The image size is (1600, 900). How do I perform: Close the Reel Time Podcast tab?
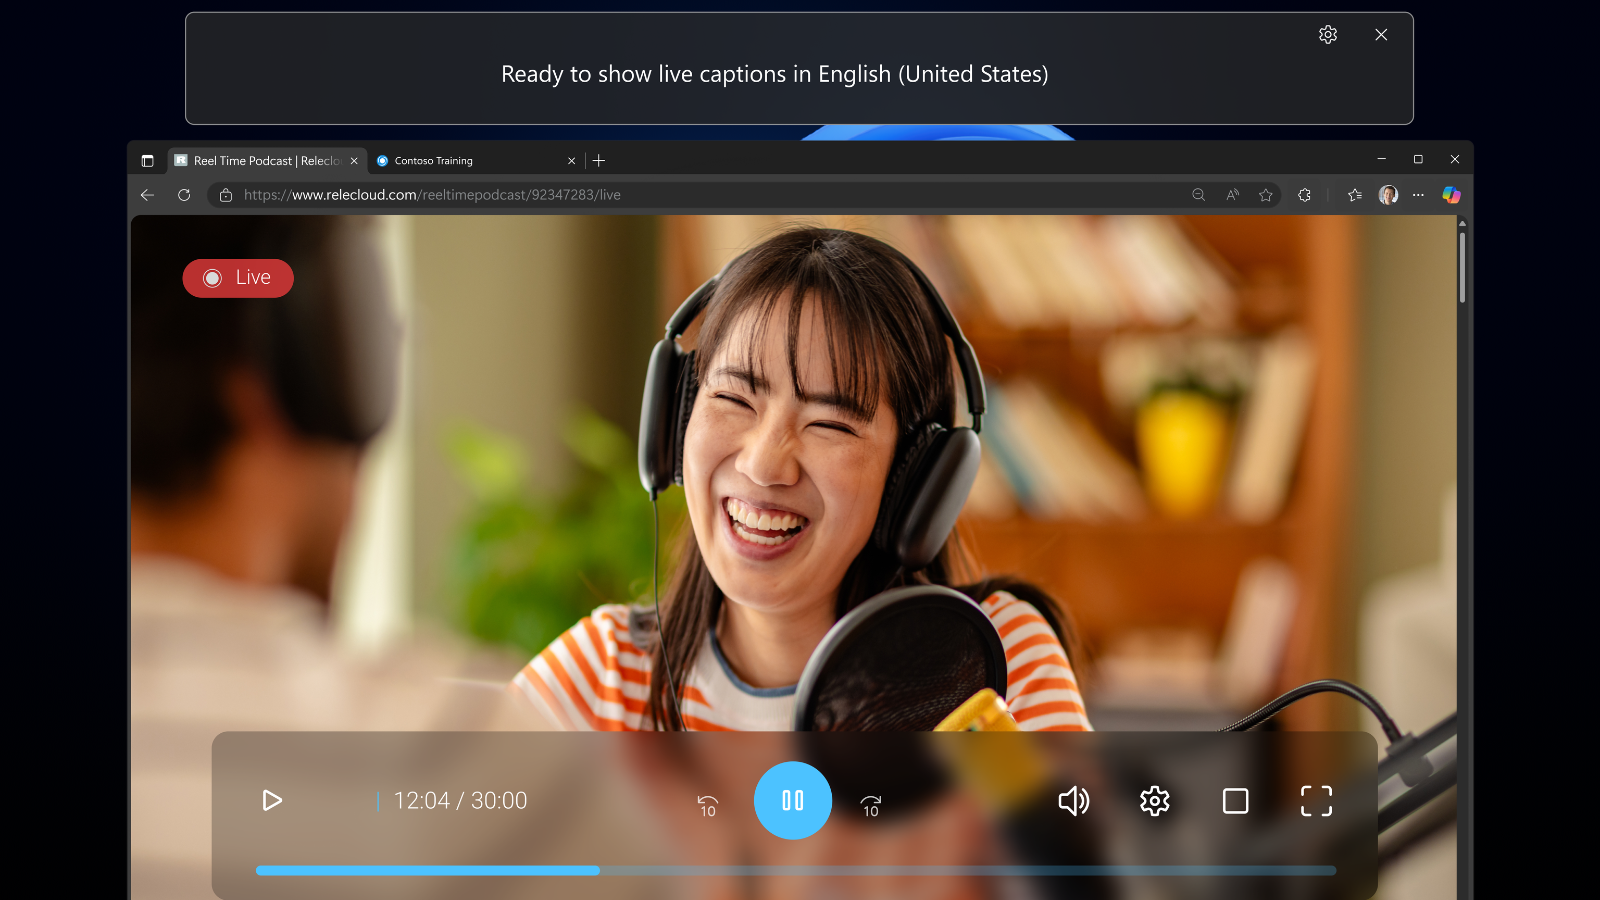[354, 161]
